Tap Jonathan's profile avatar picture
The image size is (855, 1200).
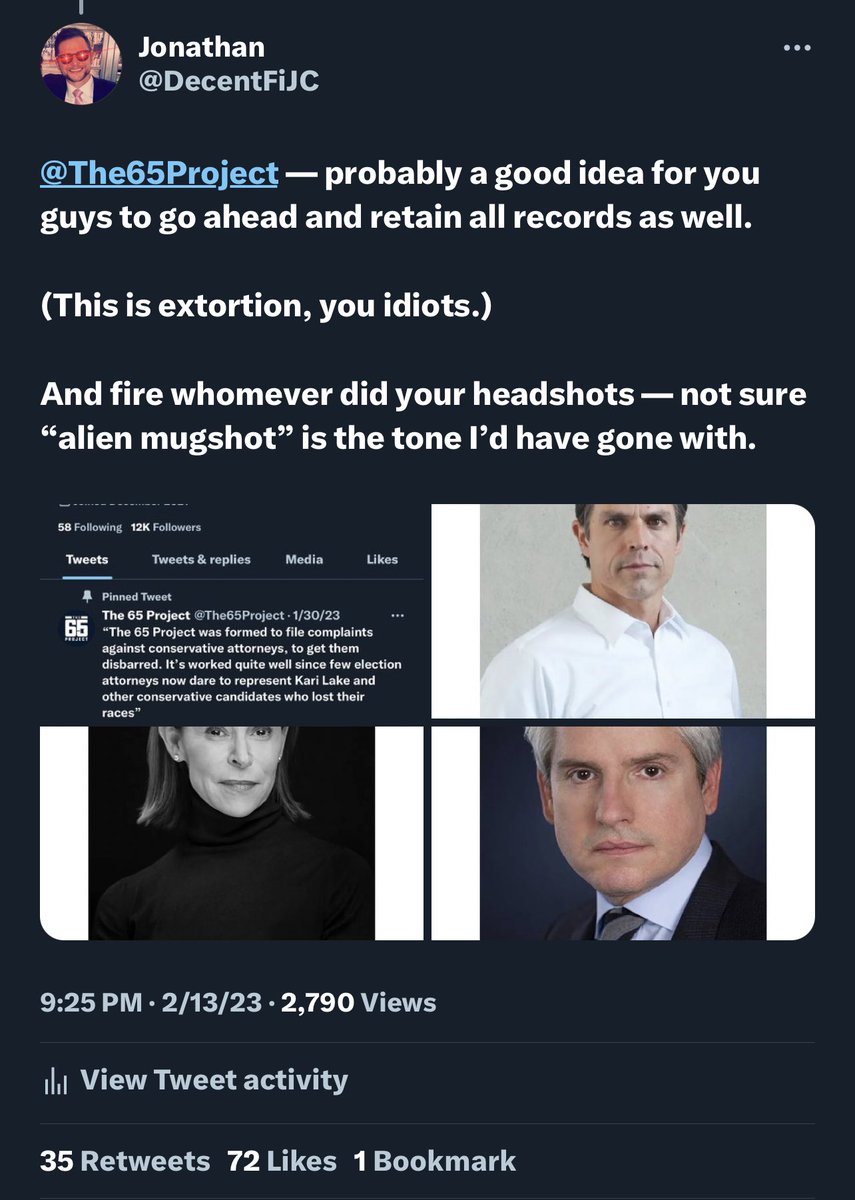[x=80, y=63]
